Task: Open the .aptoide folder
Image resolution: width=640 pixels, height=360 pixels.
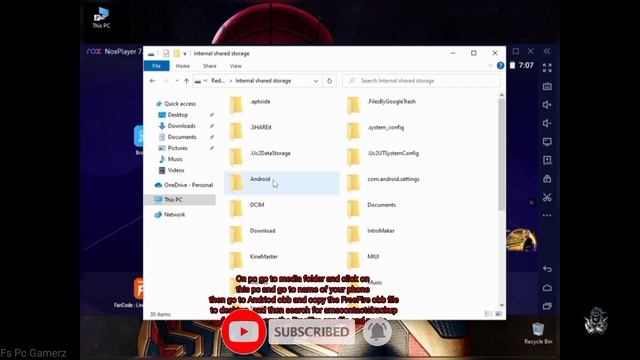Action: (260, 102)
